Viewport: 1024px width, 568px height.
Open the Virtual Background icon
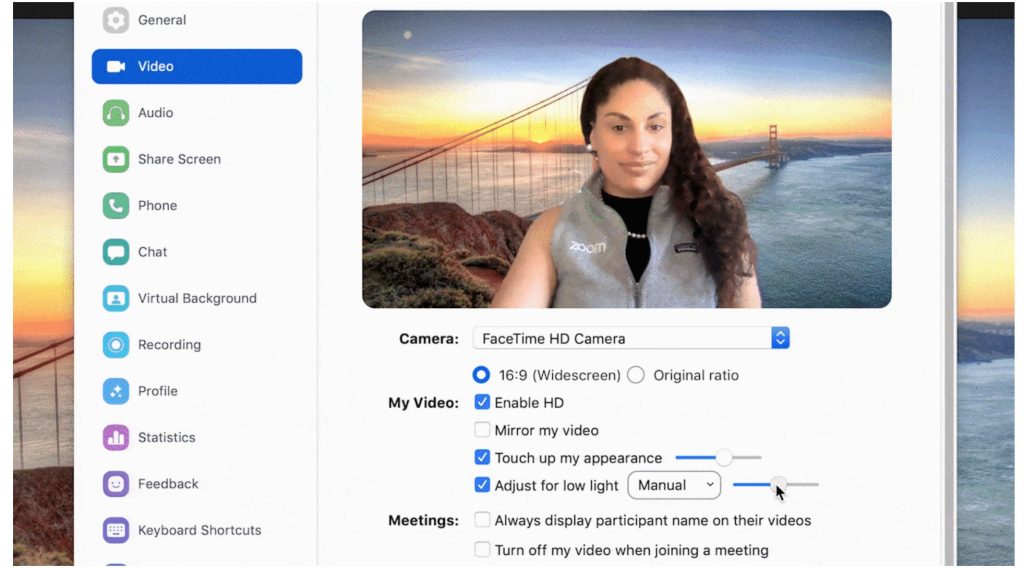116,298
